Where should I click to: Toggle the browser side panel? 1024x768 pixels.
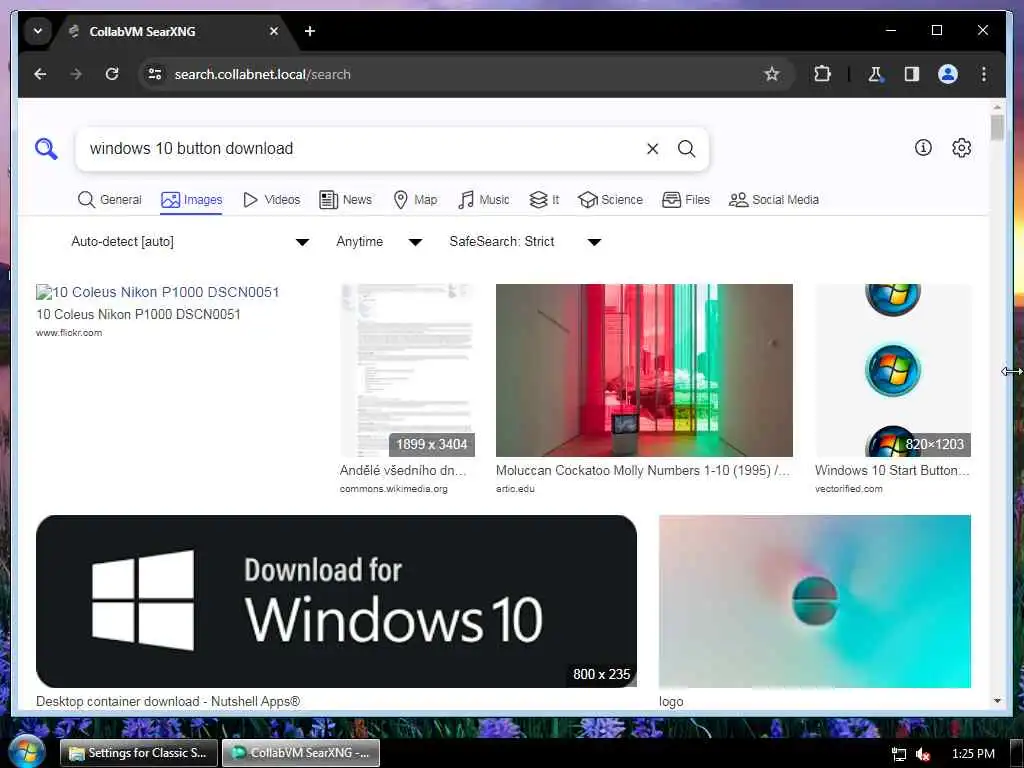pyautogui.click(x=912, y=74)
